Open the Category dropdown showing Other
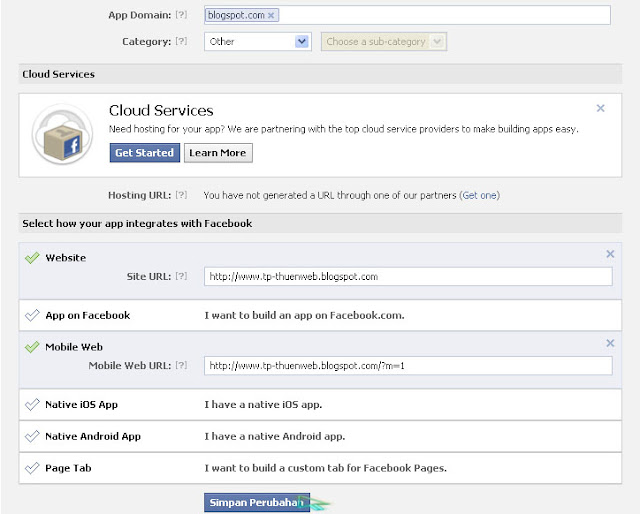The height and width of the screenshot is (514, 640). coord(258,42)
